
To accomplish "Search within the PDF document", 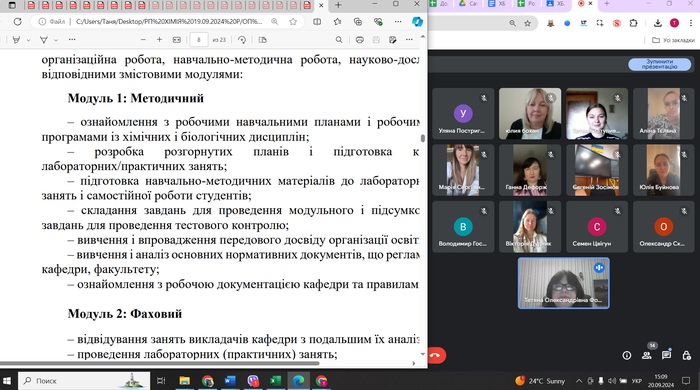I will pos(339,40).
